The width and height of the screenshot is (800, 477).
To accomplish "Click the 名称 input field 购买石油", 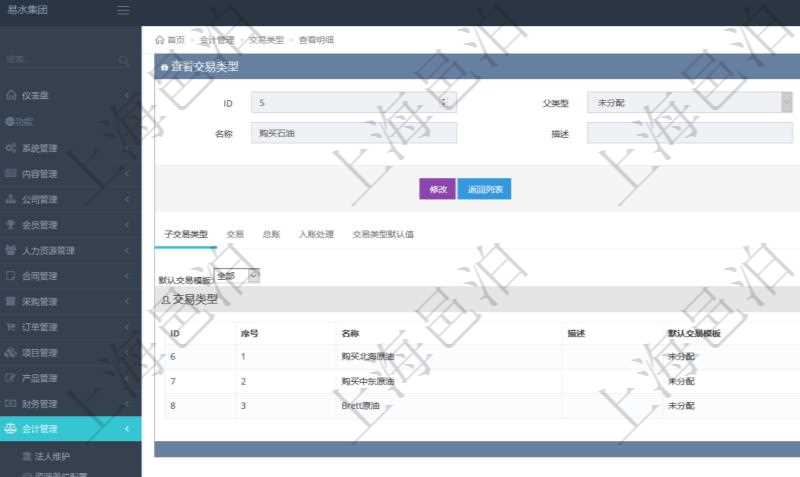I will click(354, 133).
